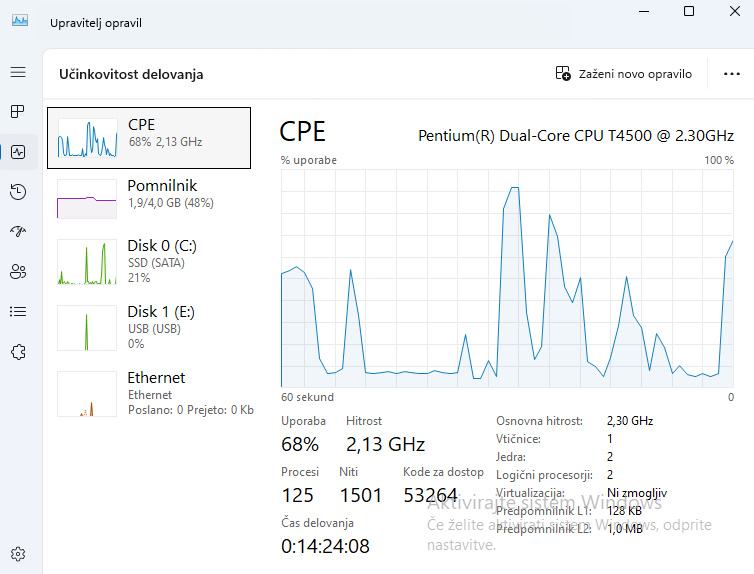Click the Ethernet mini graph thumbnail
The image size is (754, 574).
[x=87, y=394]
